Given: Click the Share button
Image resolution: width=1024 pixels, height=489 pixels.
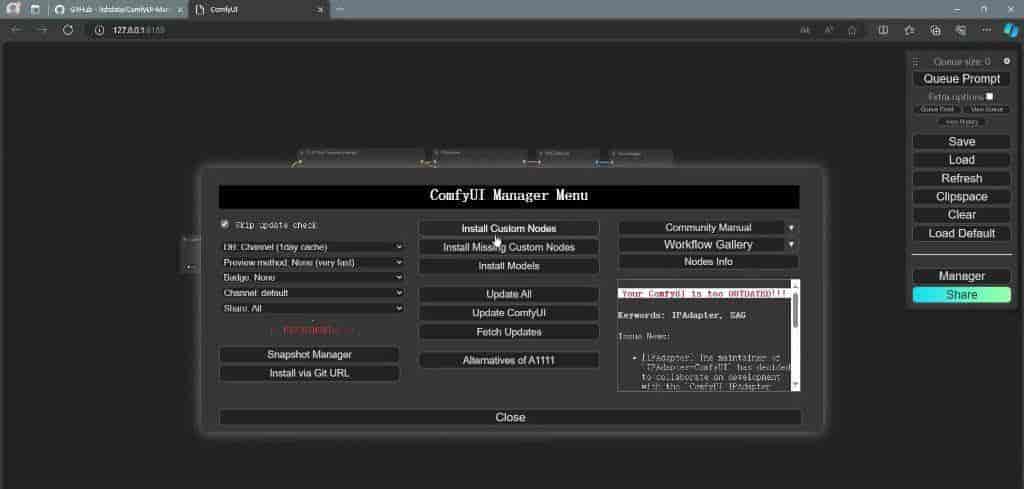Looking at the screenshot, I should pos(961,295).
